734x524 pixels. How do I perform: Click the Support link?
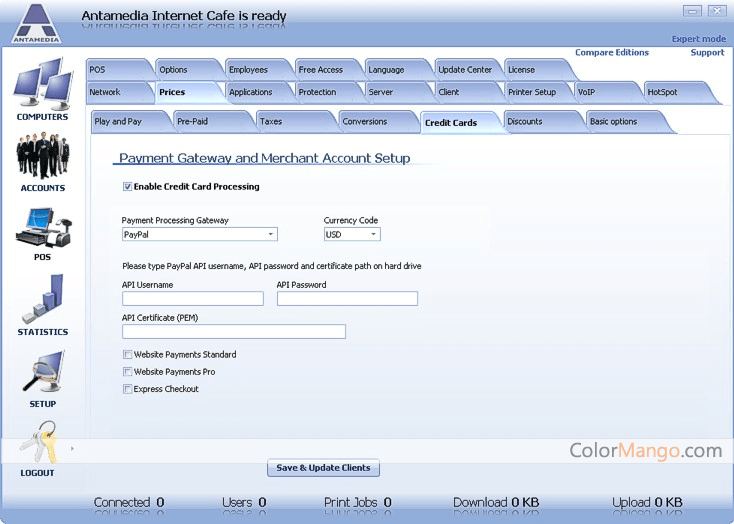[x=707, y=53]
